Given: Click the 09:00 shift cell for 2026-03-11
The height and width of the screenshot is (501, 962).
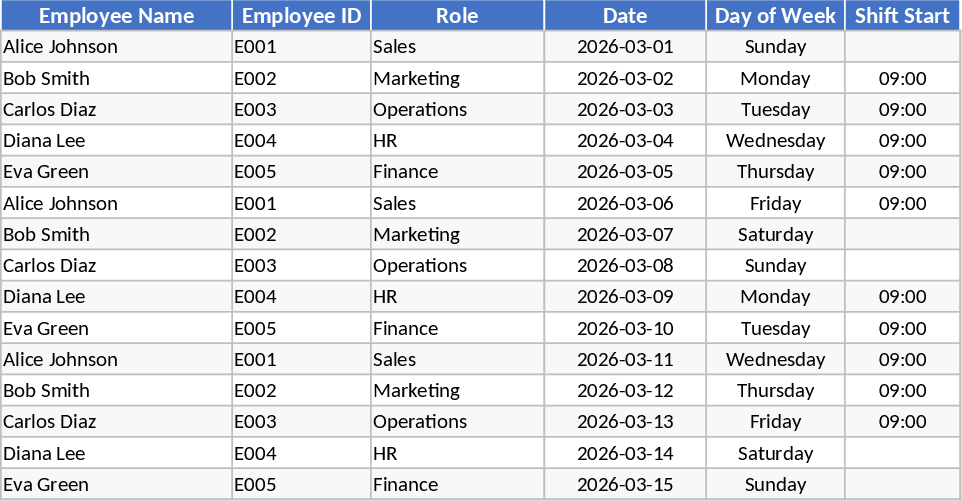Looking at the screenshot, I should pos(902,359).
